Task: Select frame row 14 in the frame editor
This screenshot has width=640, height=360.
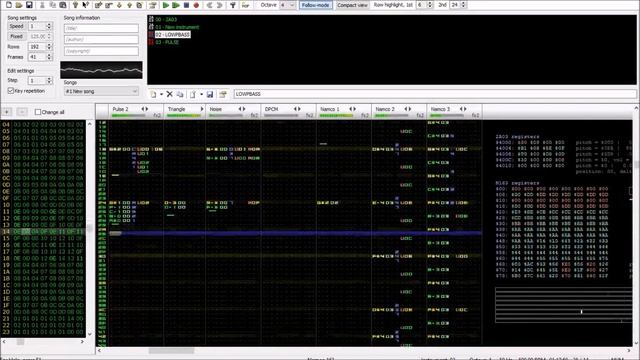Action: tap(43, 231)
